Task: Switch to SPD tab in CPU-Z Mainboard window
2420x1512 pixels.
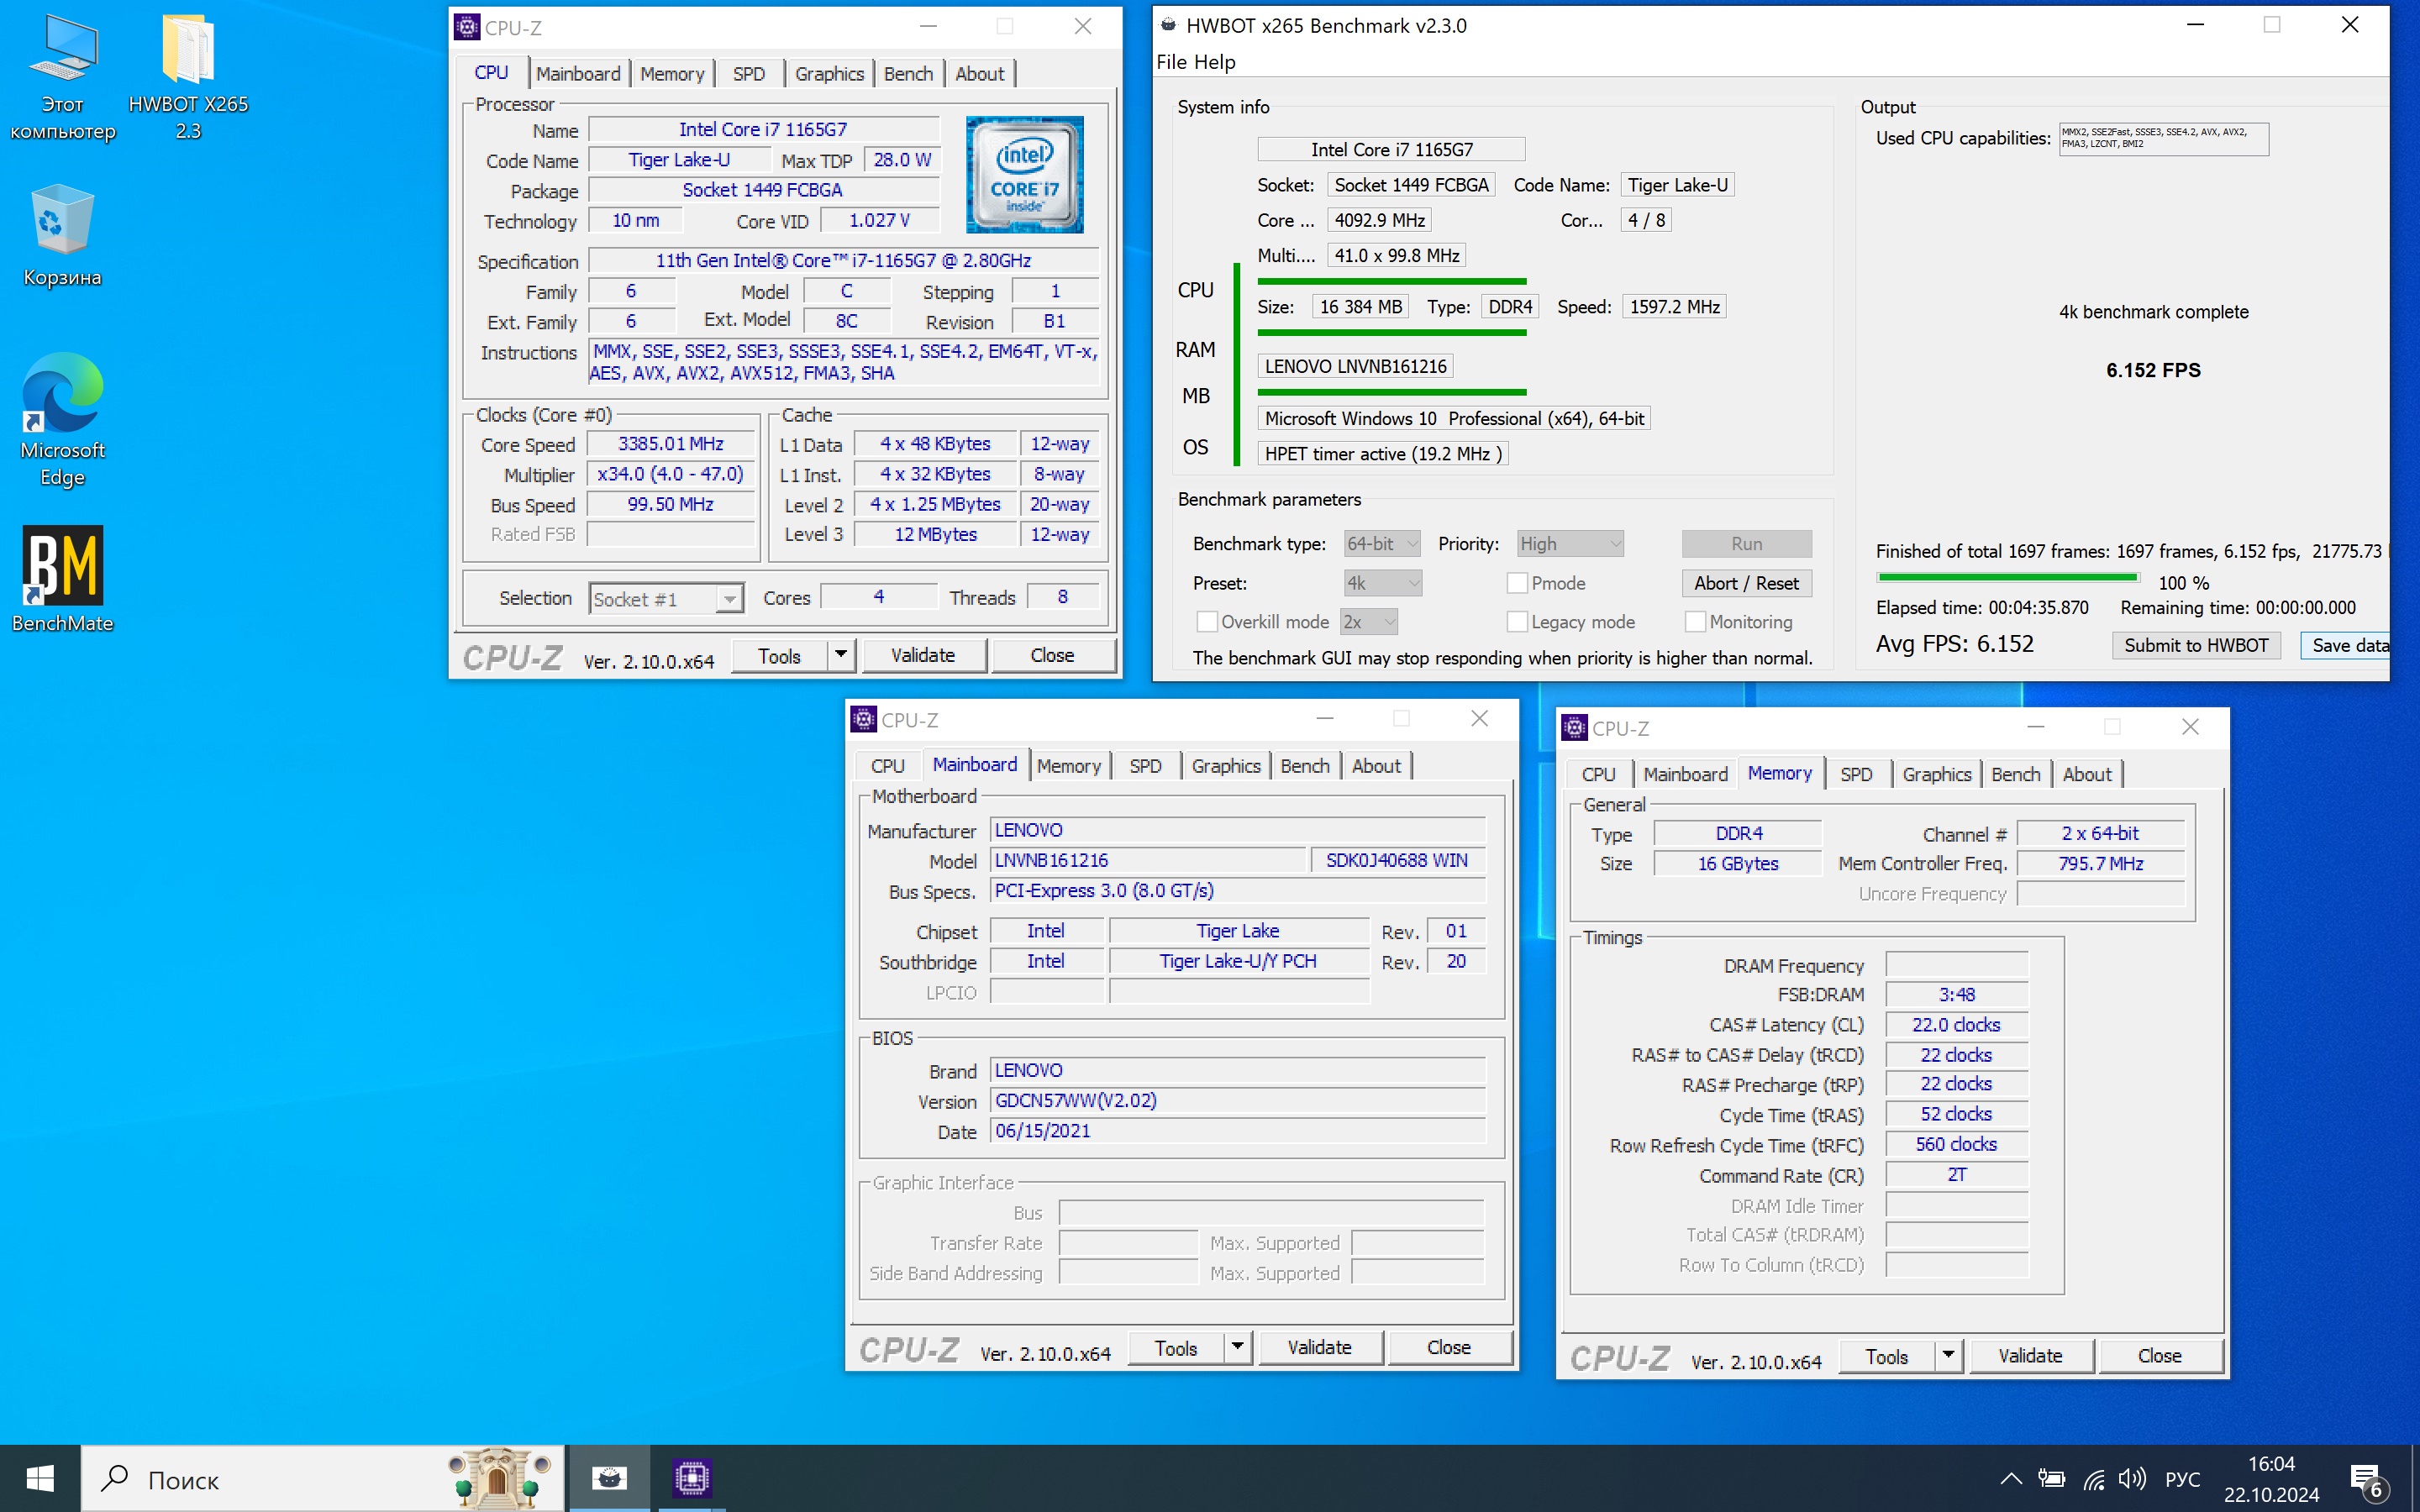Action: click(x=1145, y=766)
